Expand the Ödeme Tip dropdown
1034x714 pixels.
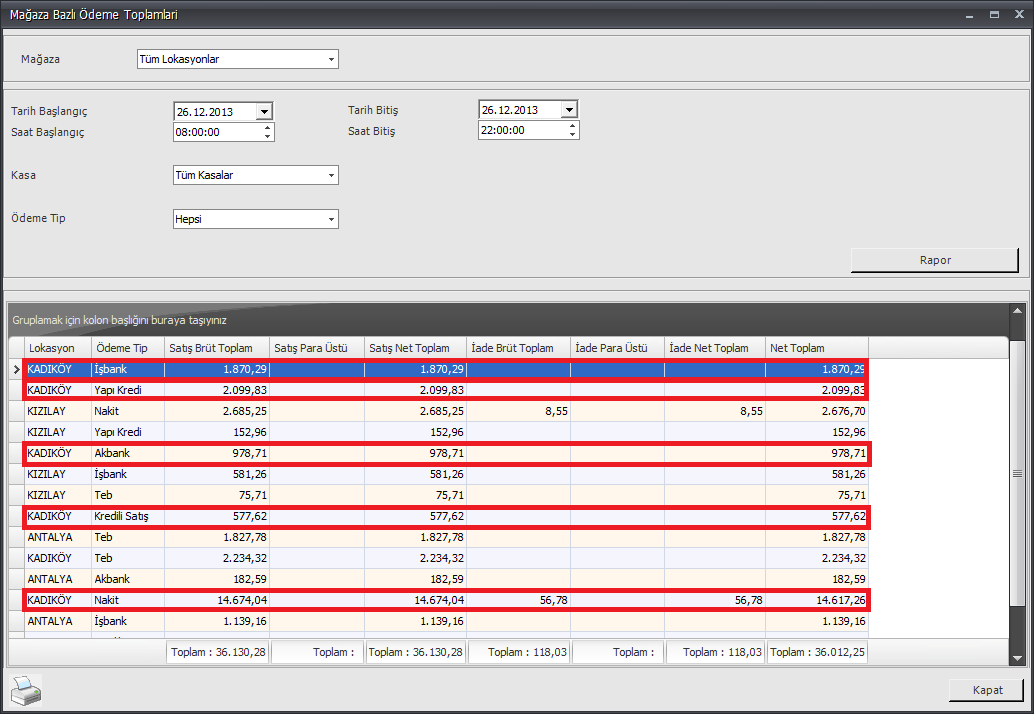tap(331, 219)
